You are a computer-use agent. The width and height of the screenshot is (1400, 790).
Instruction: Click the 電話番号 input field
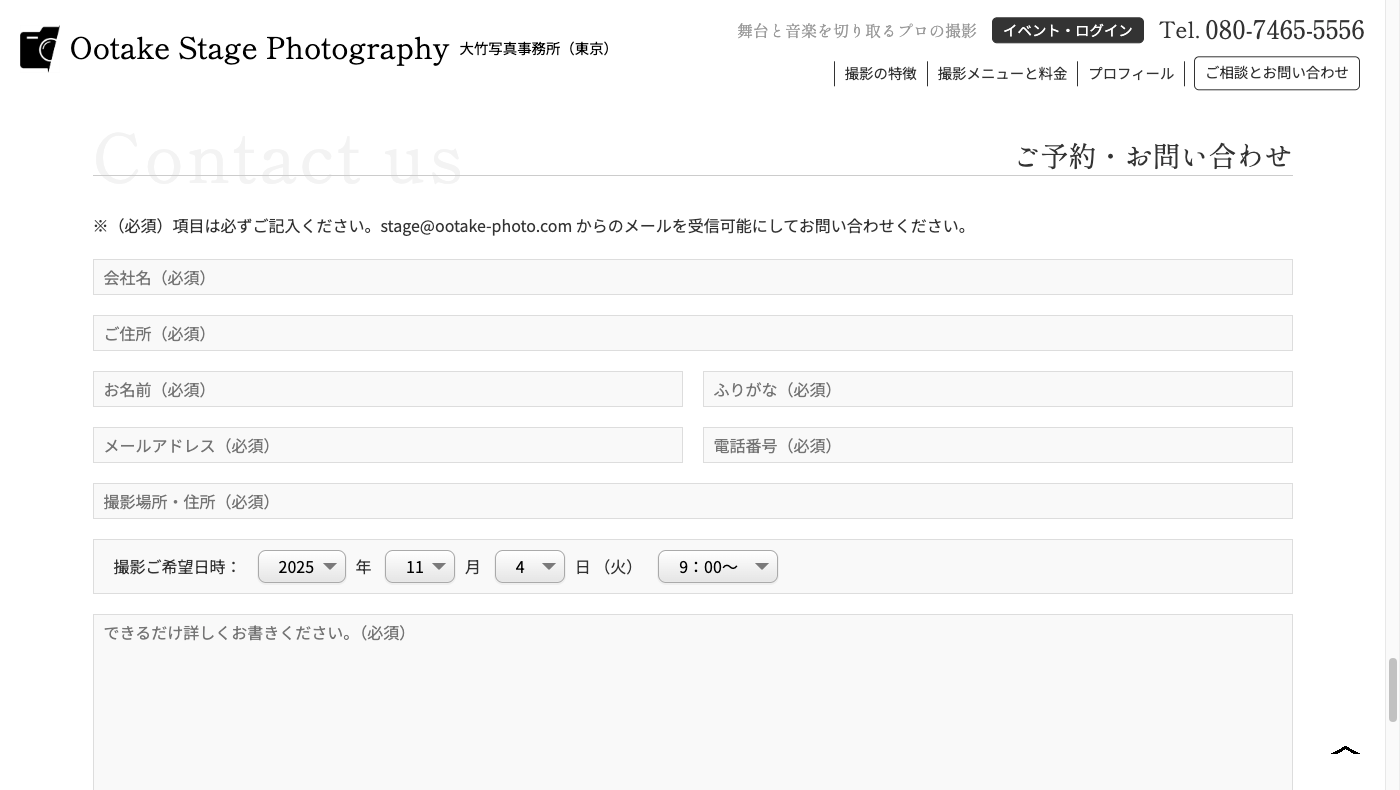997,445
